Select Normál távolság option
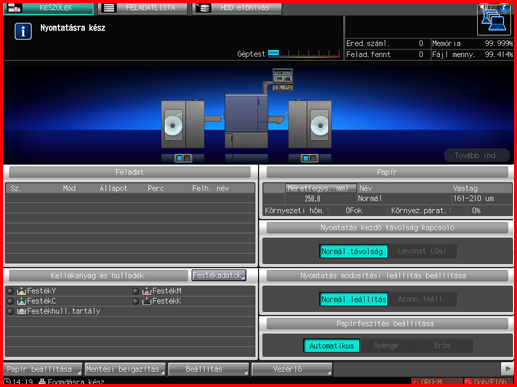Viewport: 517px width, 387px height. pyautogui.click(x=353, y=251)
